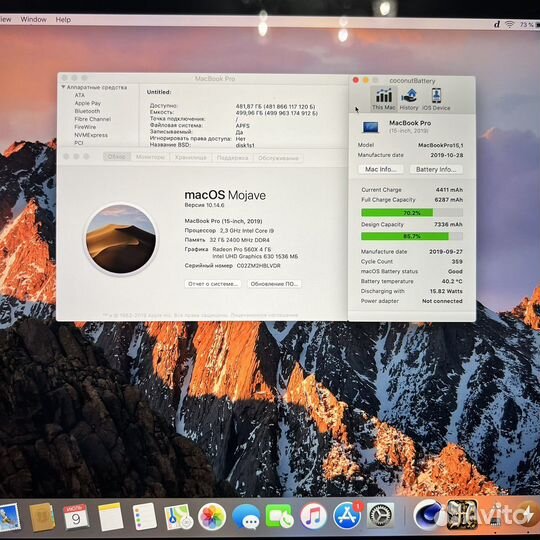This screenshot has width=540, height=540.
Task: Open Messages from the Dock
Action: (x=246, y=517)
